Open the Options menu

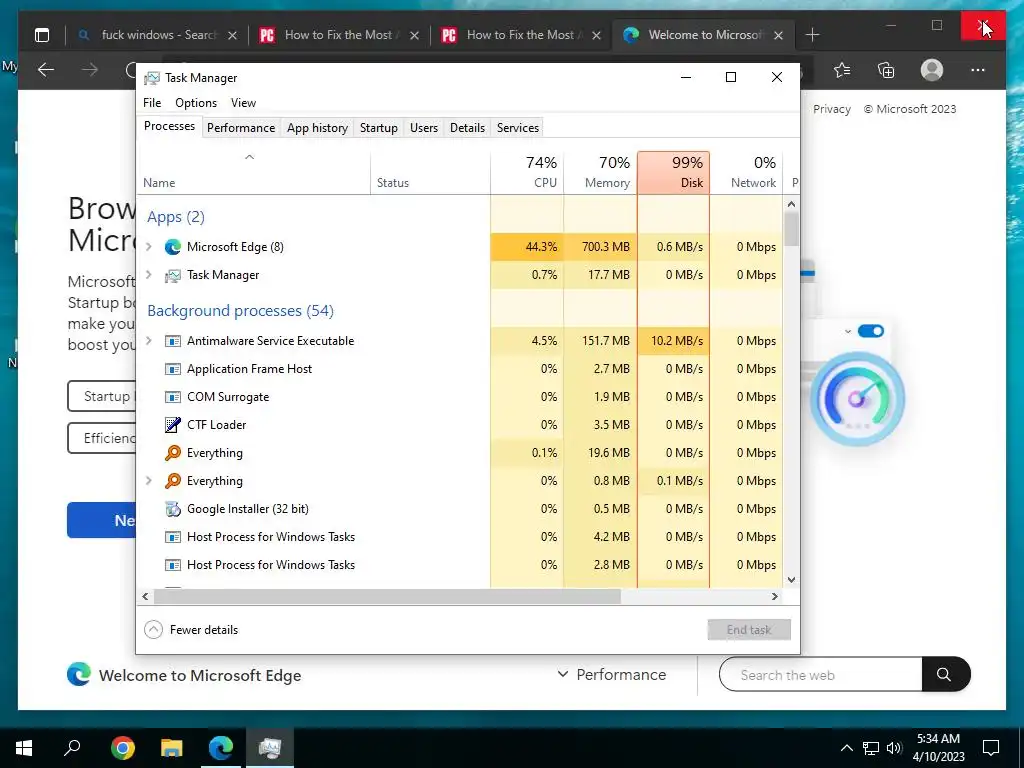[196, 103]
